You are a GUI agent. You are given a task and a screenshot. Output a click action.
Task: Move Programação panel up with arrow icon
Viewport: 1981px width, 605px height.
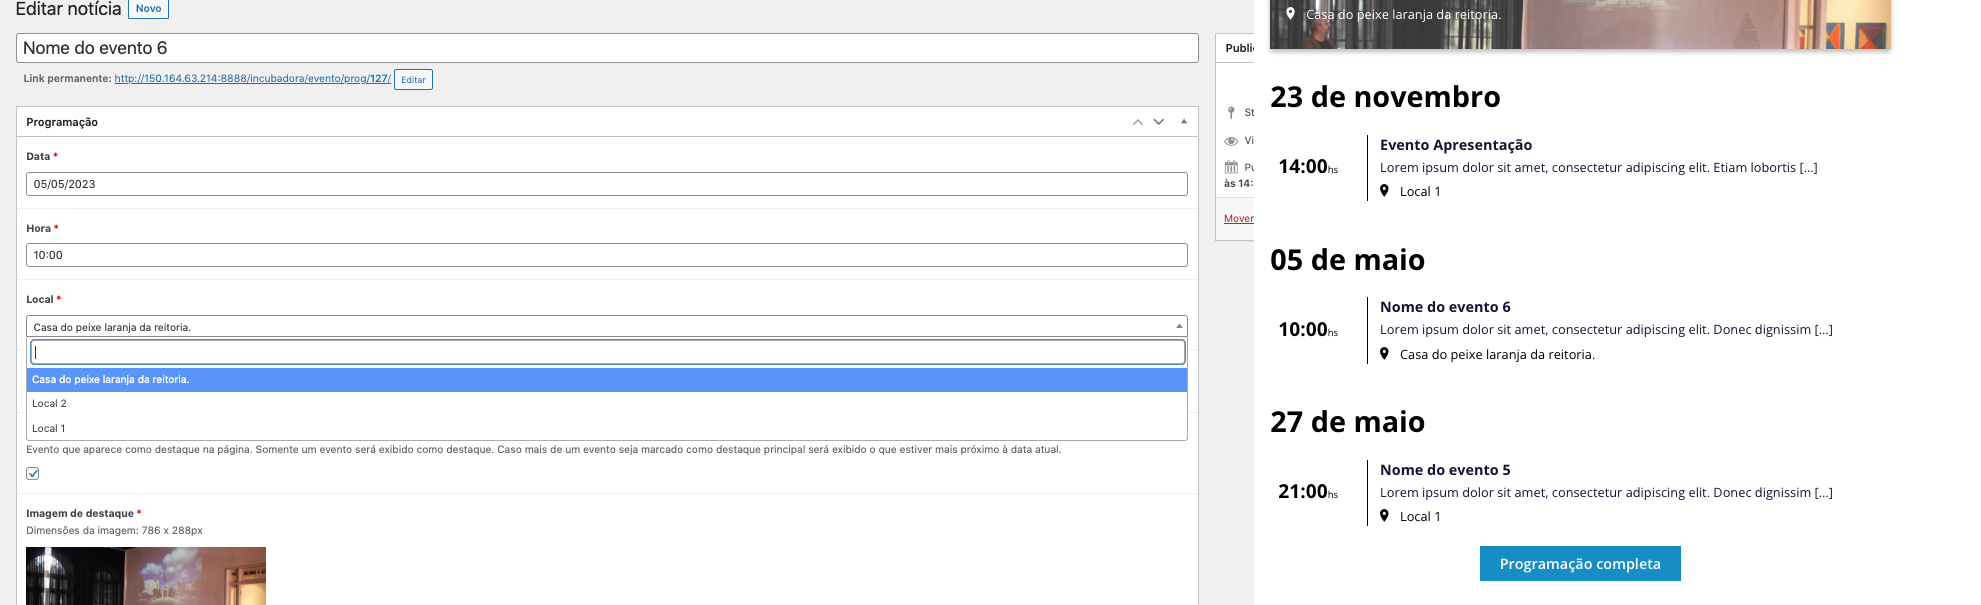pos(1137,122)
